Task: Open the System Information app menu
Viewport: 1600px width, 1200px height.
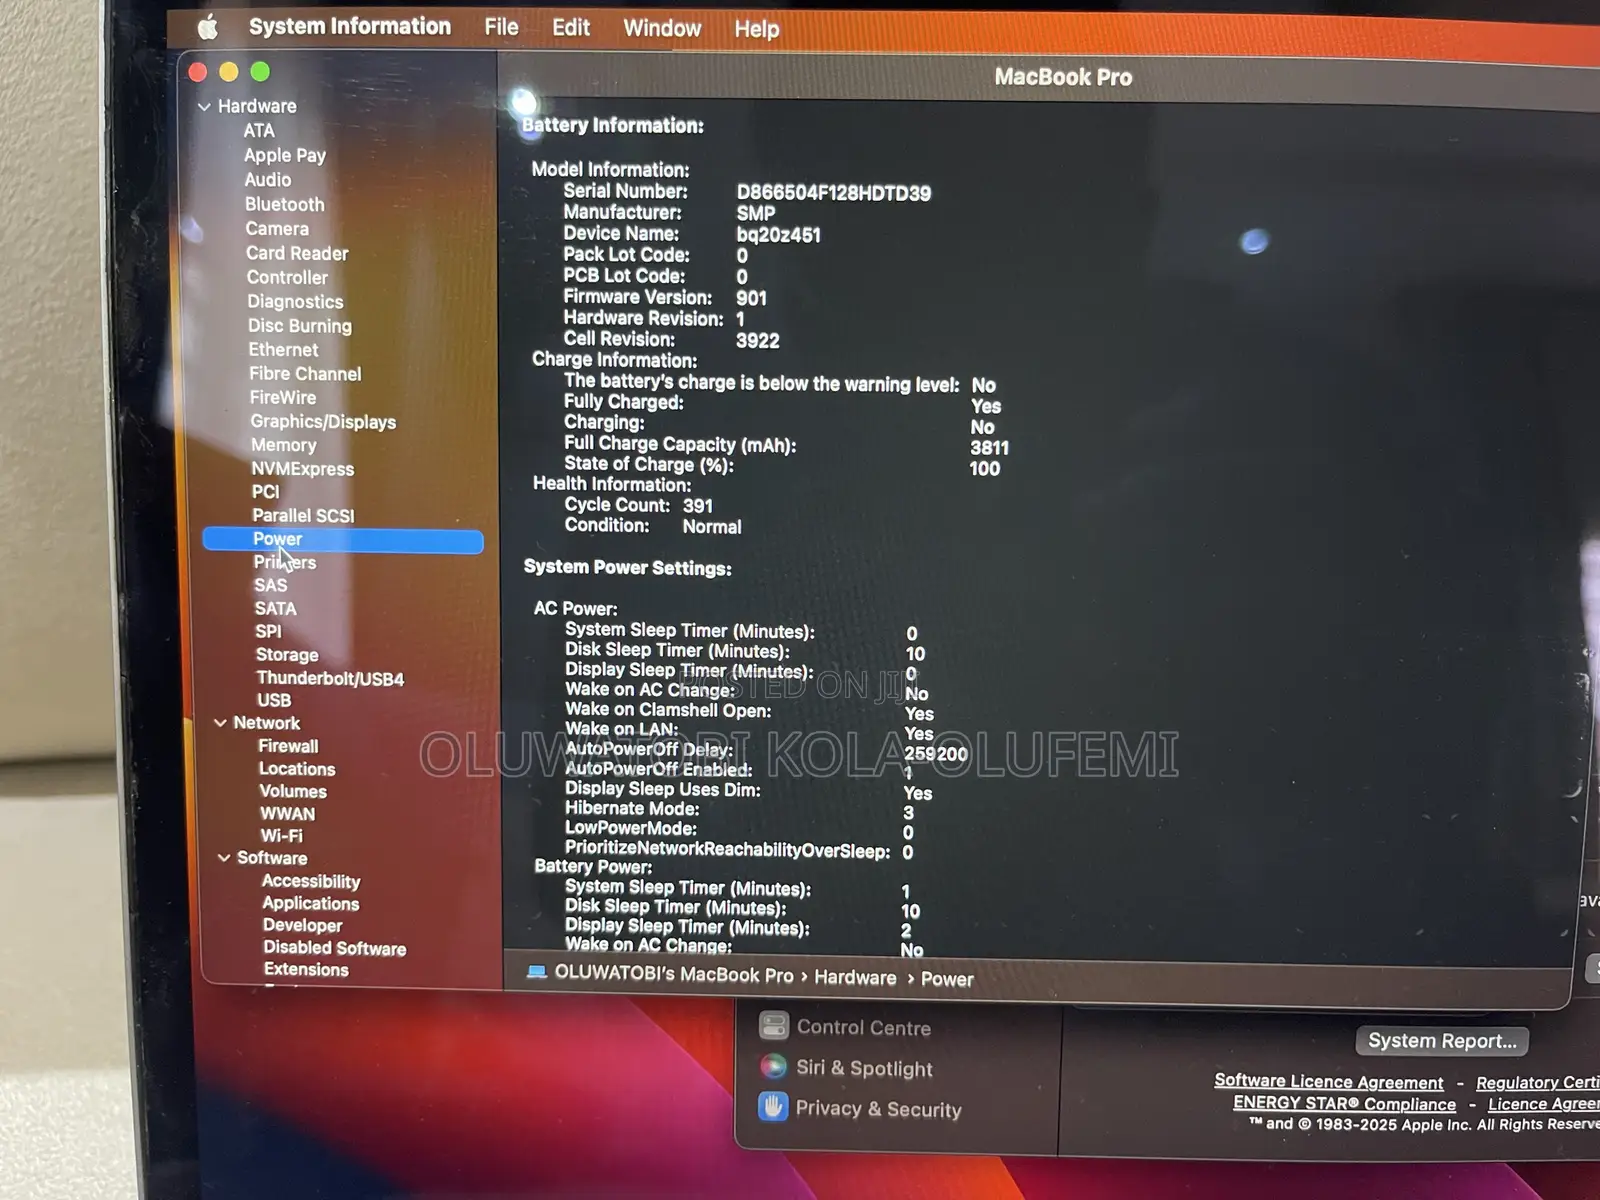Action: pos(350,27)
